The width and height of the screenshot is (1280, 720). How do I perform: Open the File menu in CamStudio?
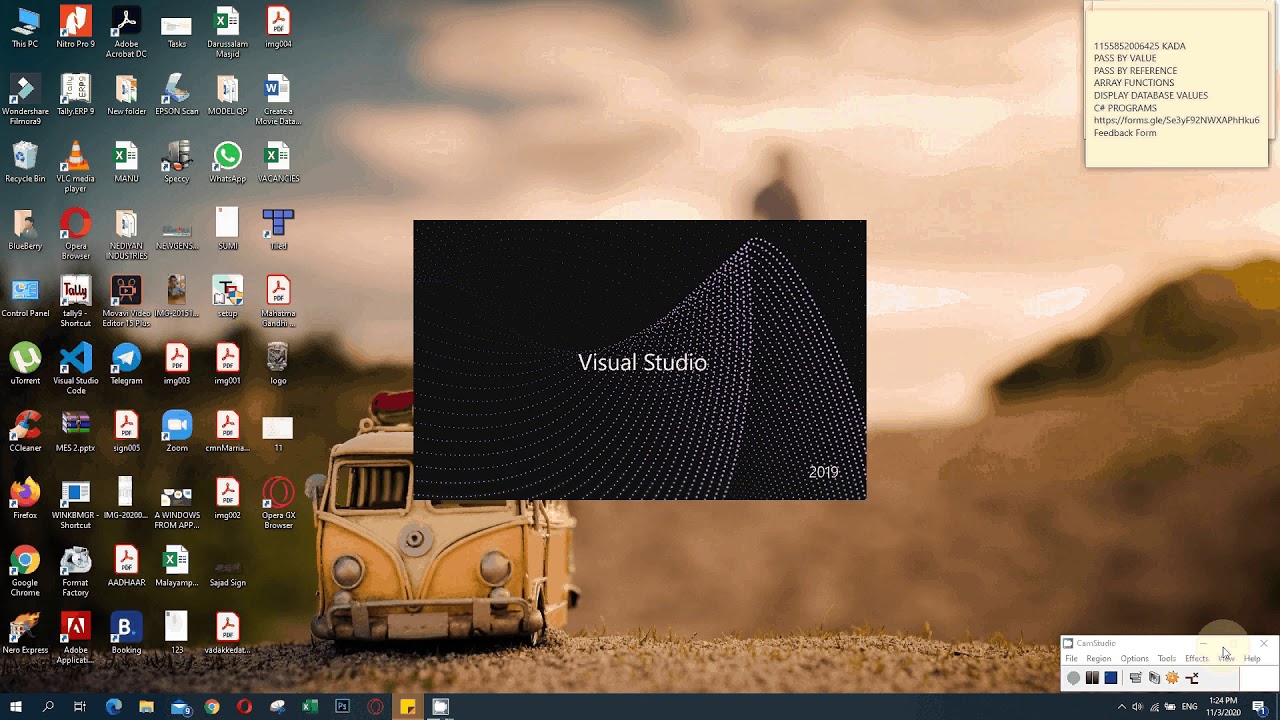pos(1071,659)
